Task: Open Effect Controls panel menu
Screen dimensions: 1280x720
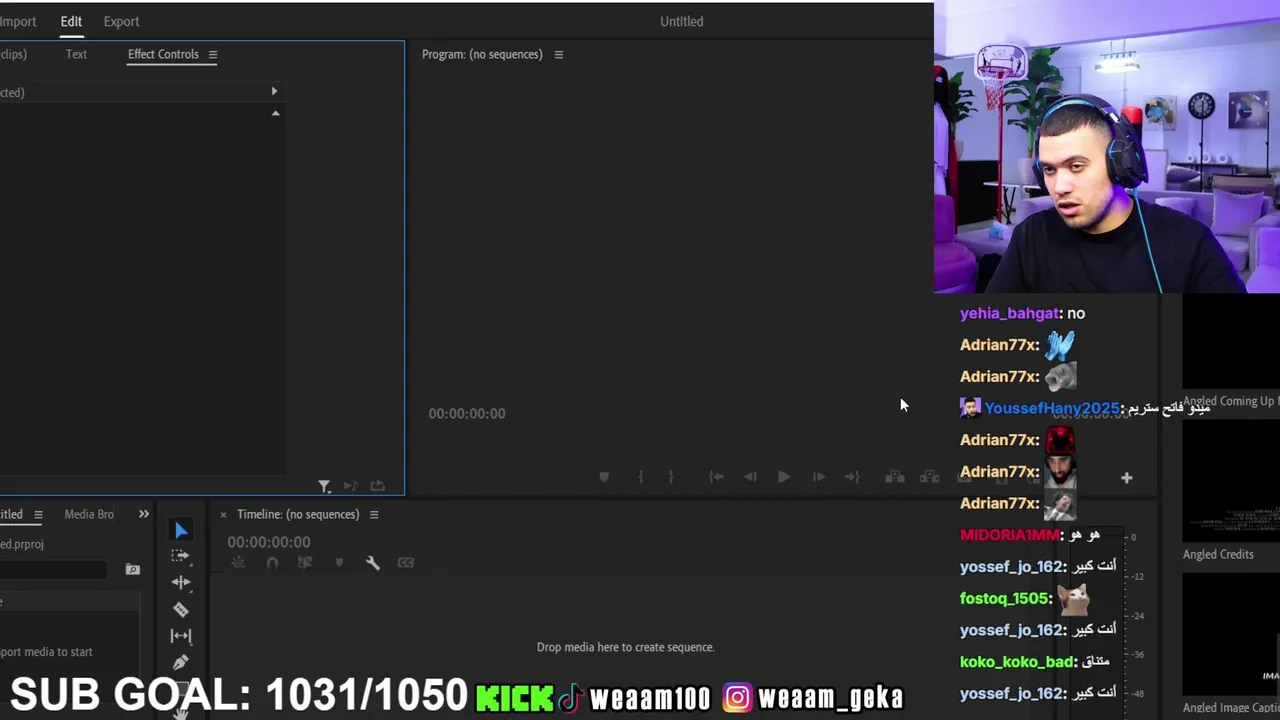Action: [212, 55]
